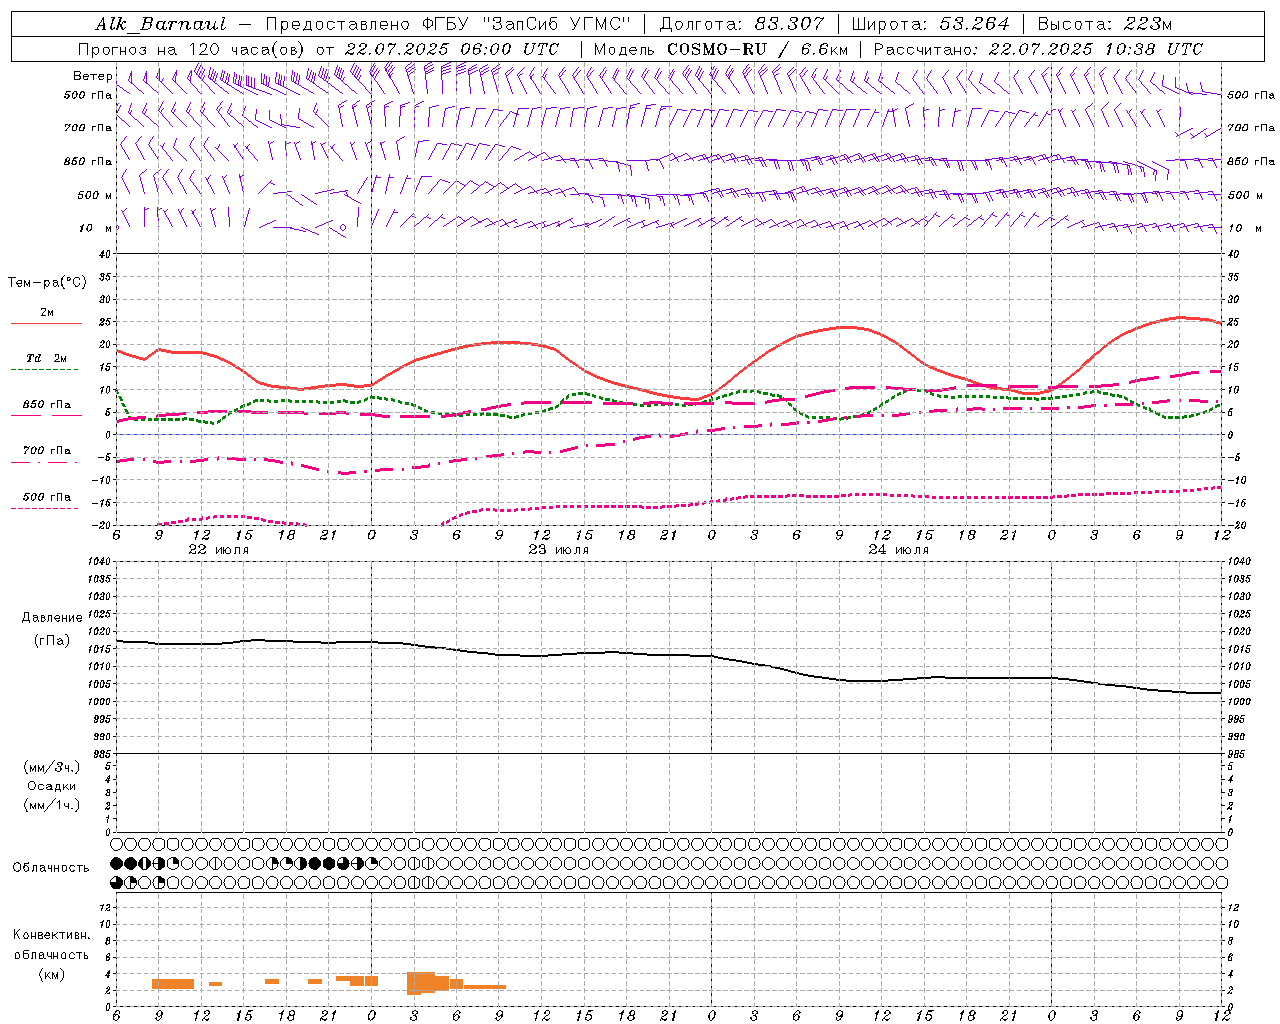Select the Тем-ра(°C) panel title
1280x1024 pixels.
point(47,283)
